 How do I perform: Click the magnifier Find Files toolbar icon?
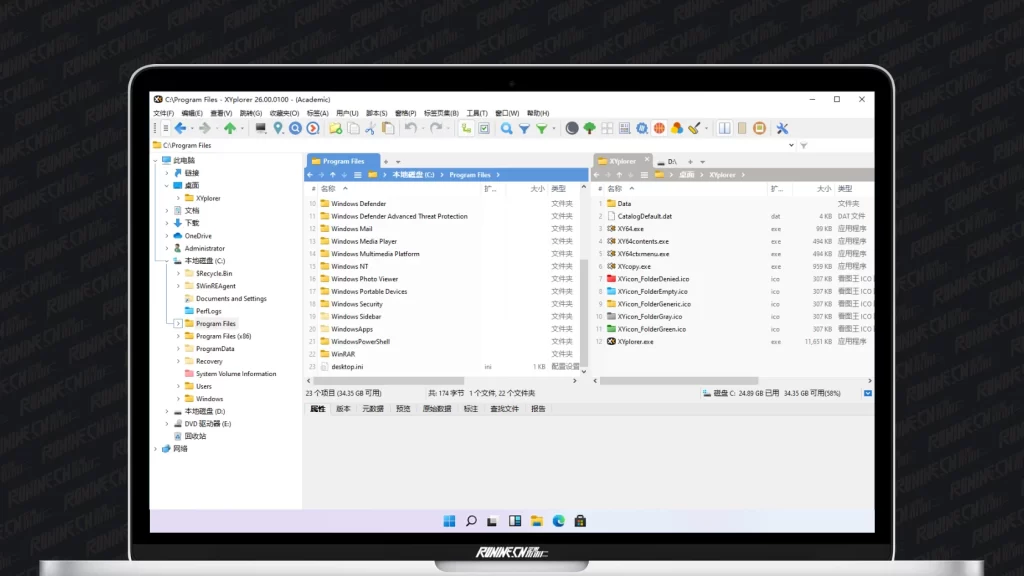[507, 128]
